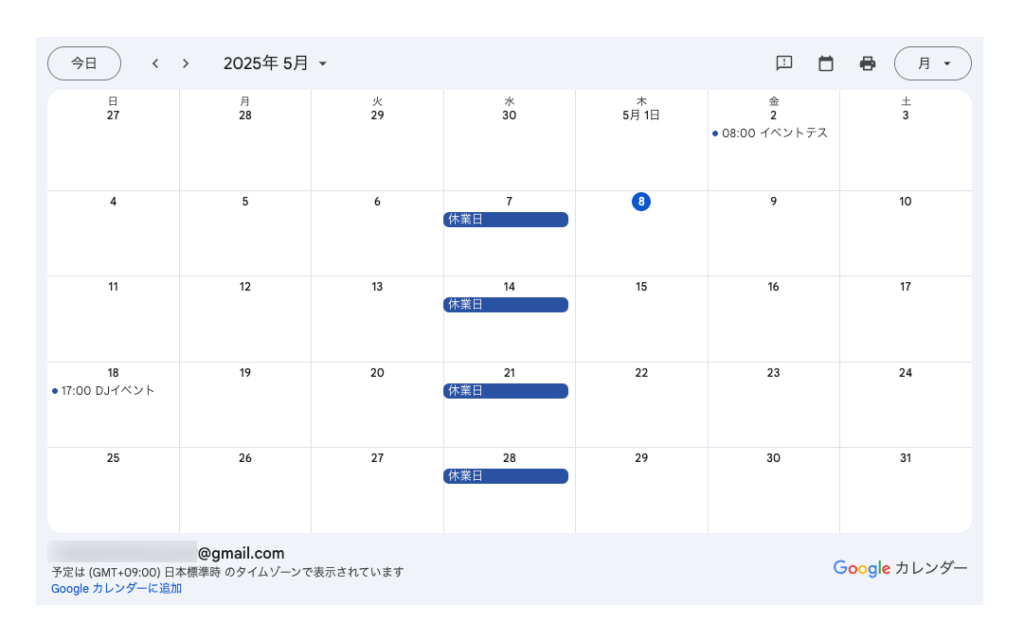
Task: Click the 5月 1日 date label
Action: tap(641, 115)
